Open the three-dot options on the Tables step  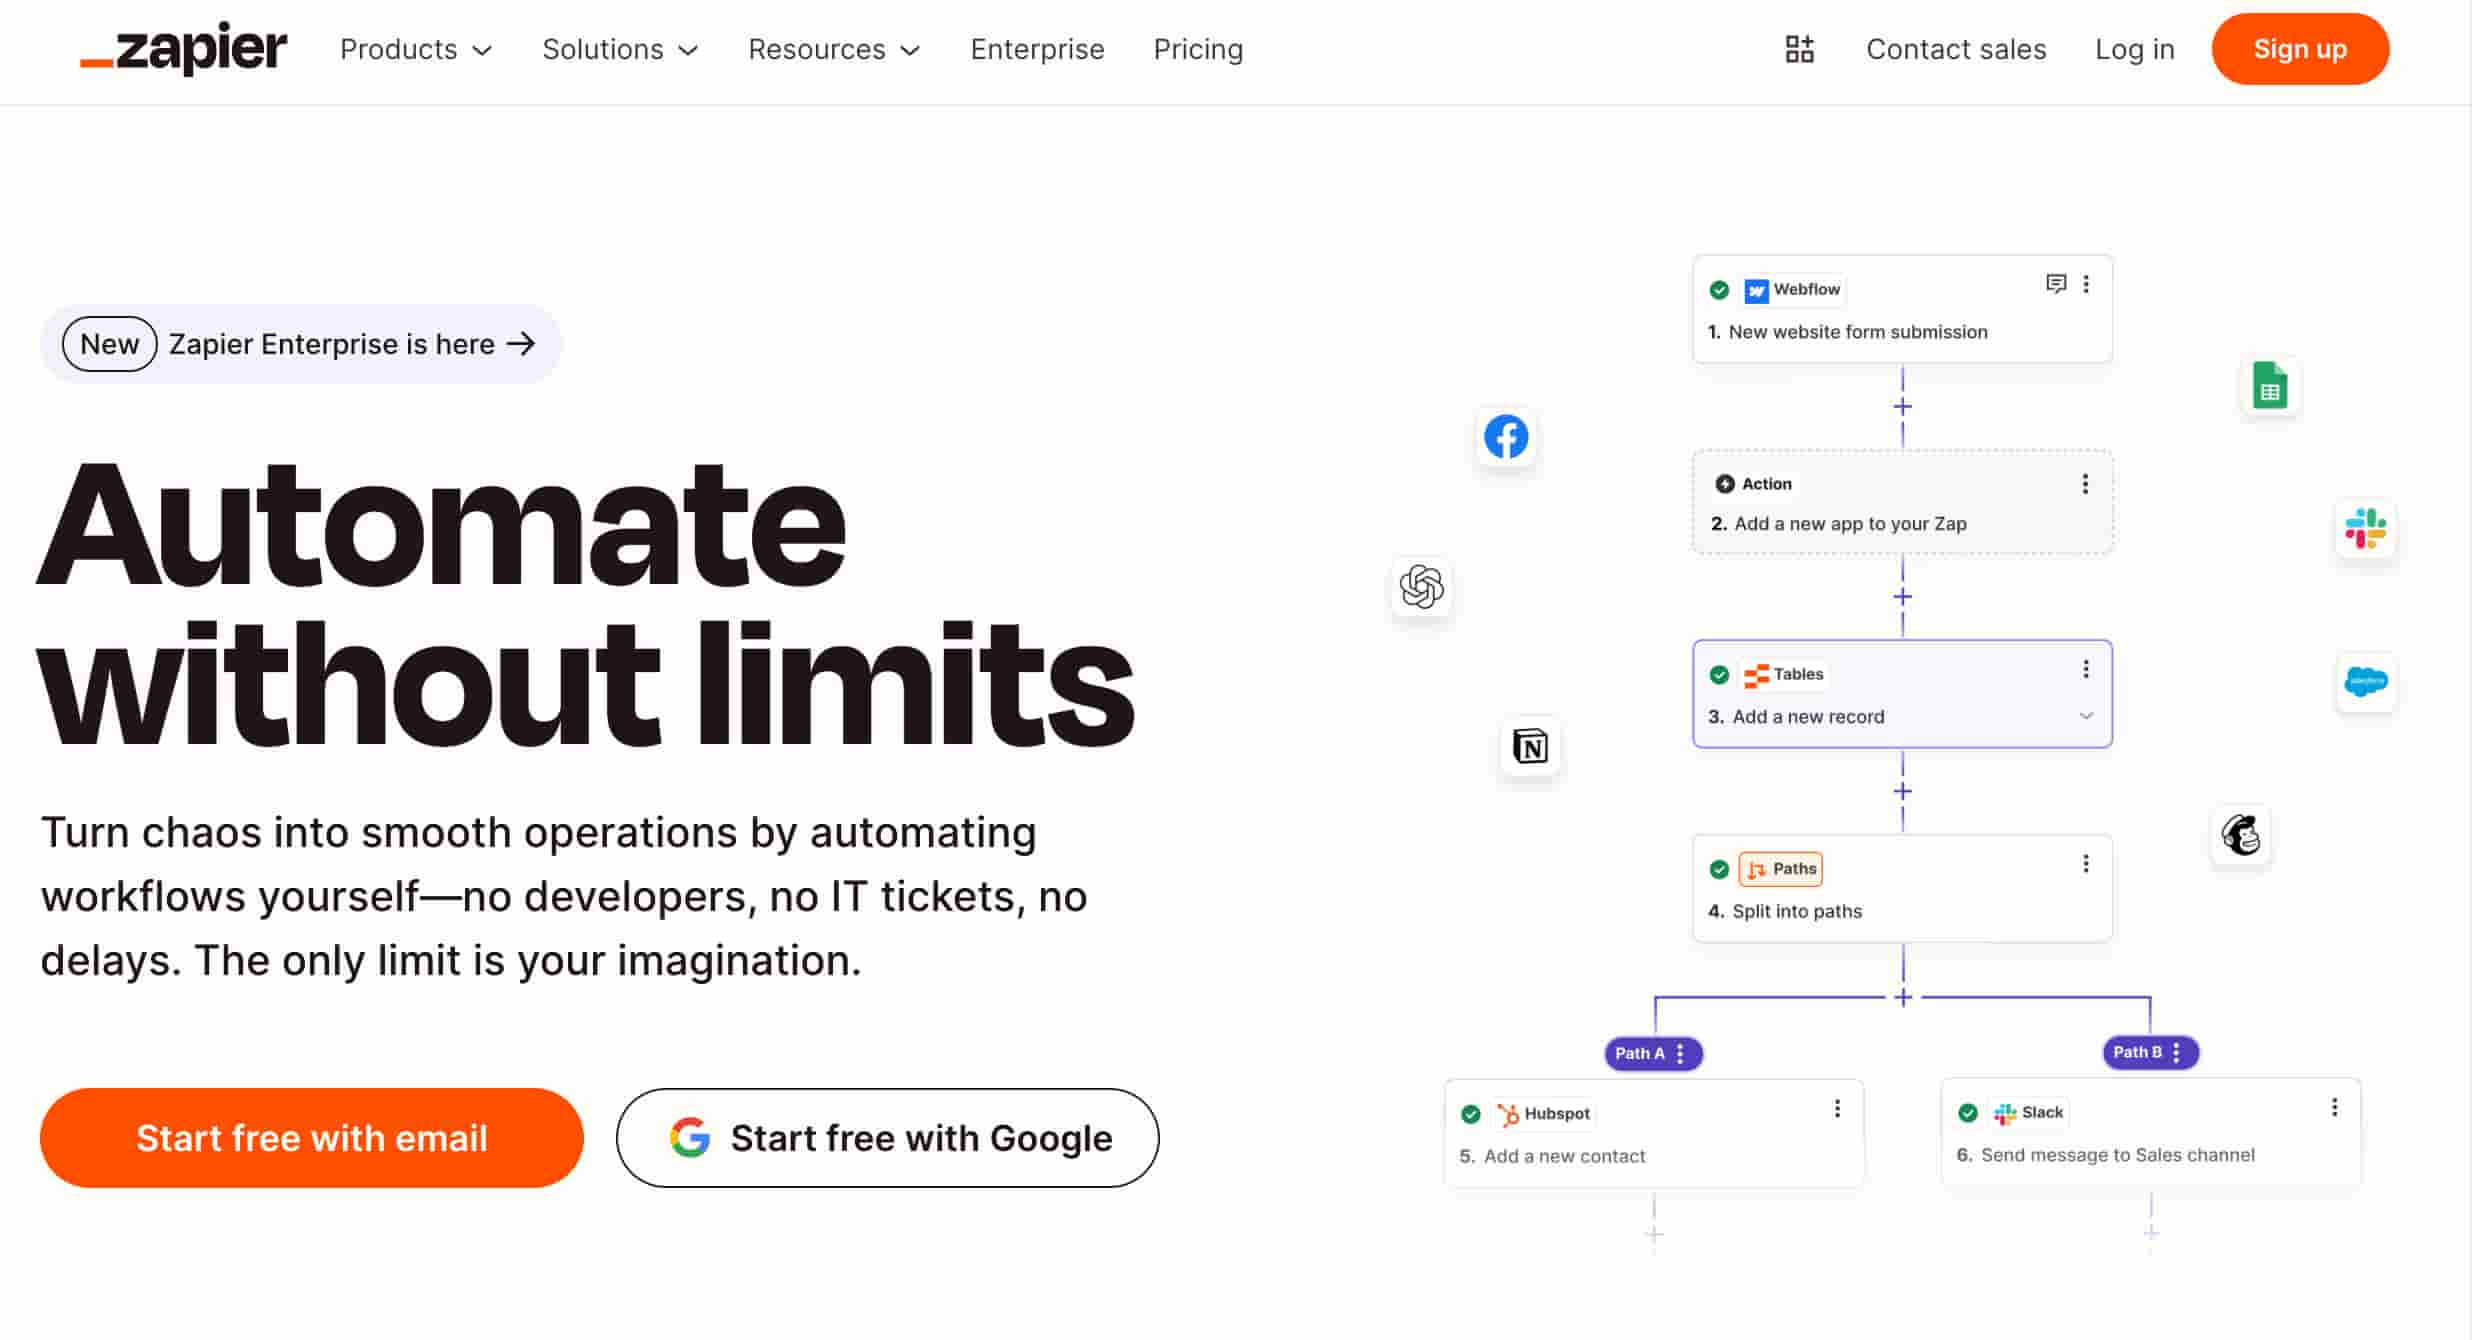[2086, 667]
